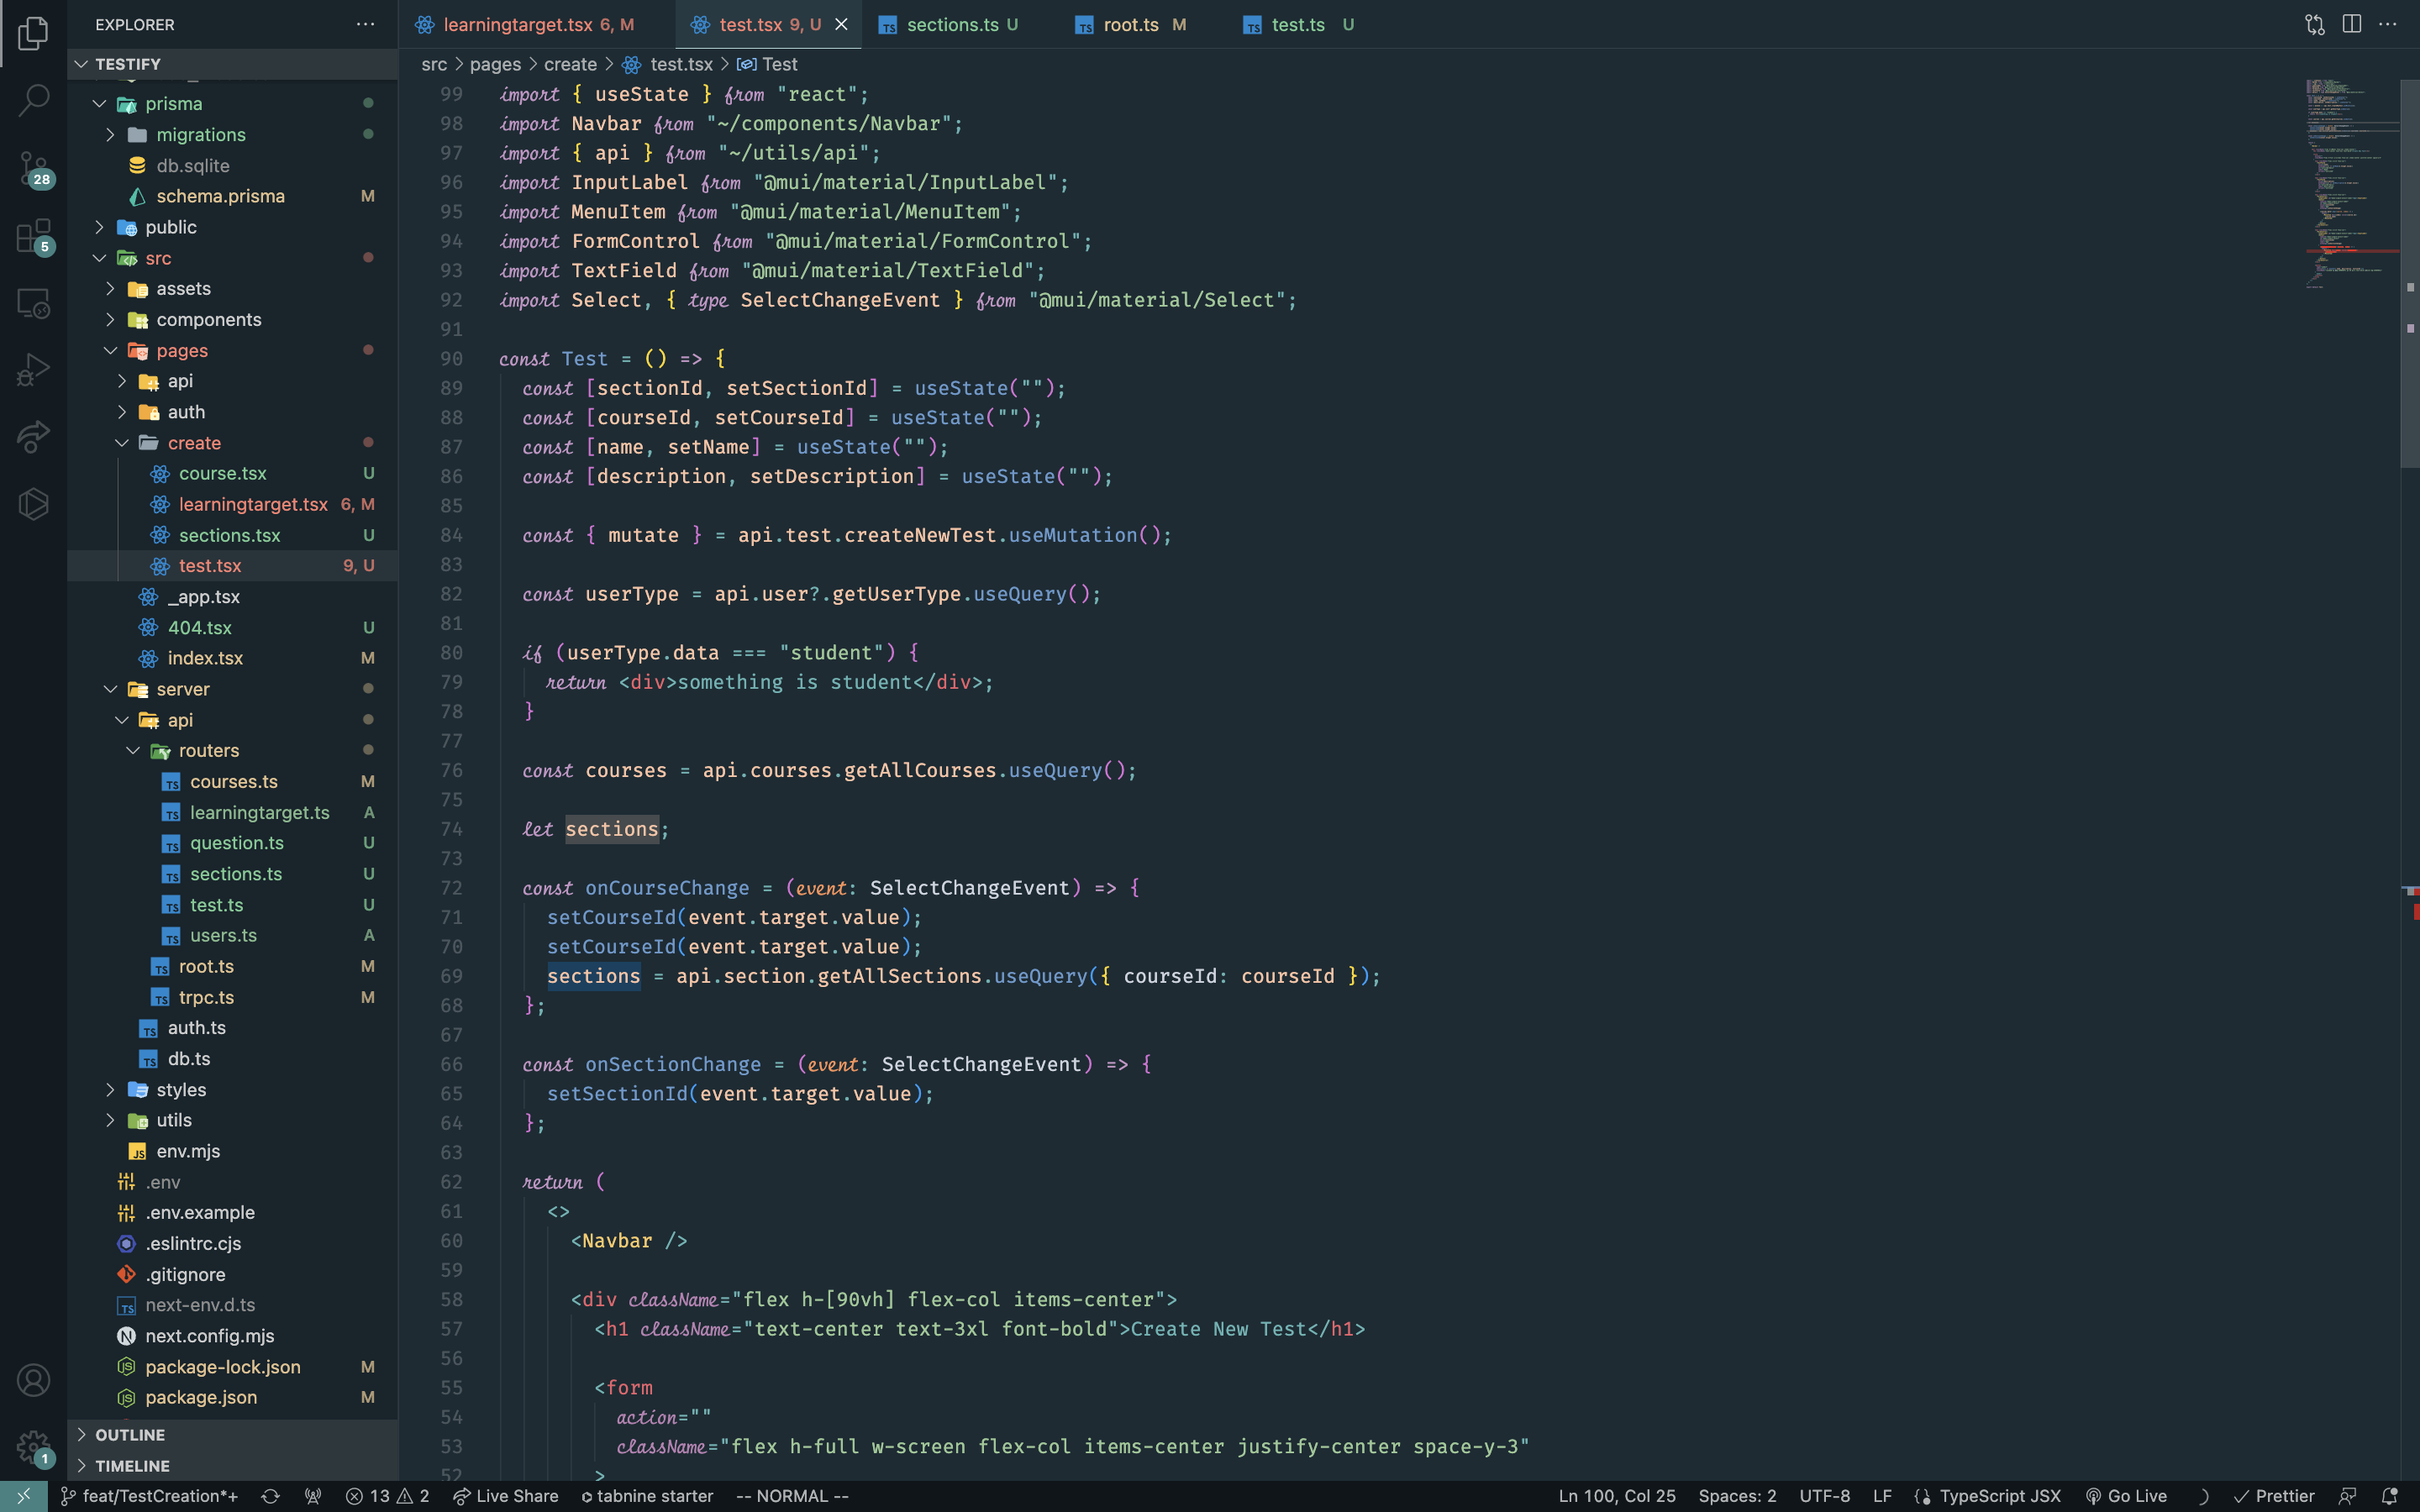The image size is (2420, 1512).
Task: Open the feat/TestCreation branch menu
Action: click(150, 1496)
